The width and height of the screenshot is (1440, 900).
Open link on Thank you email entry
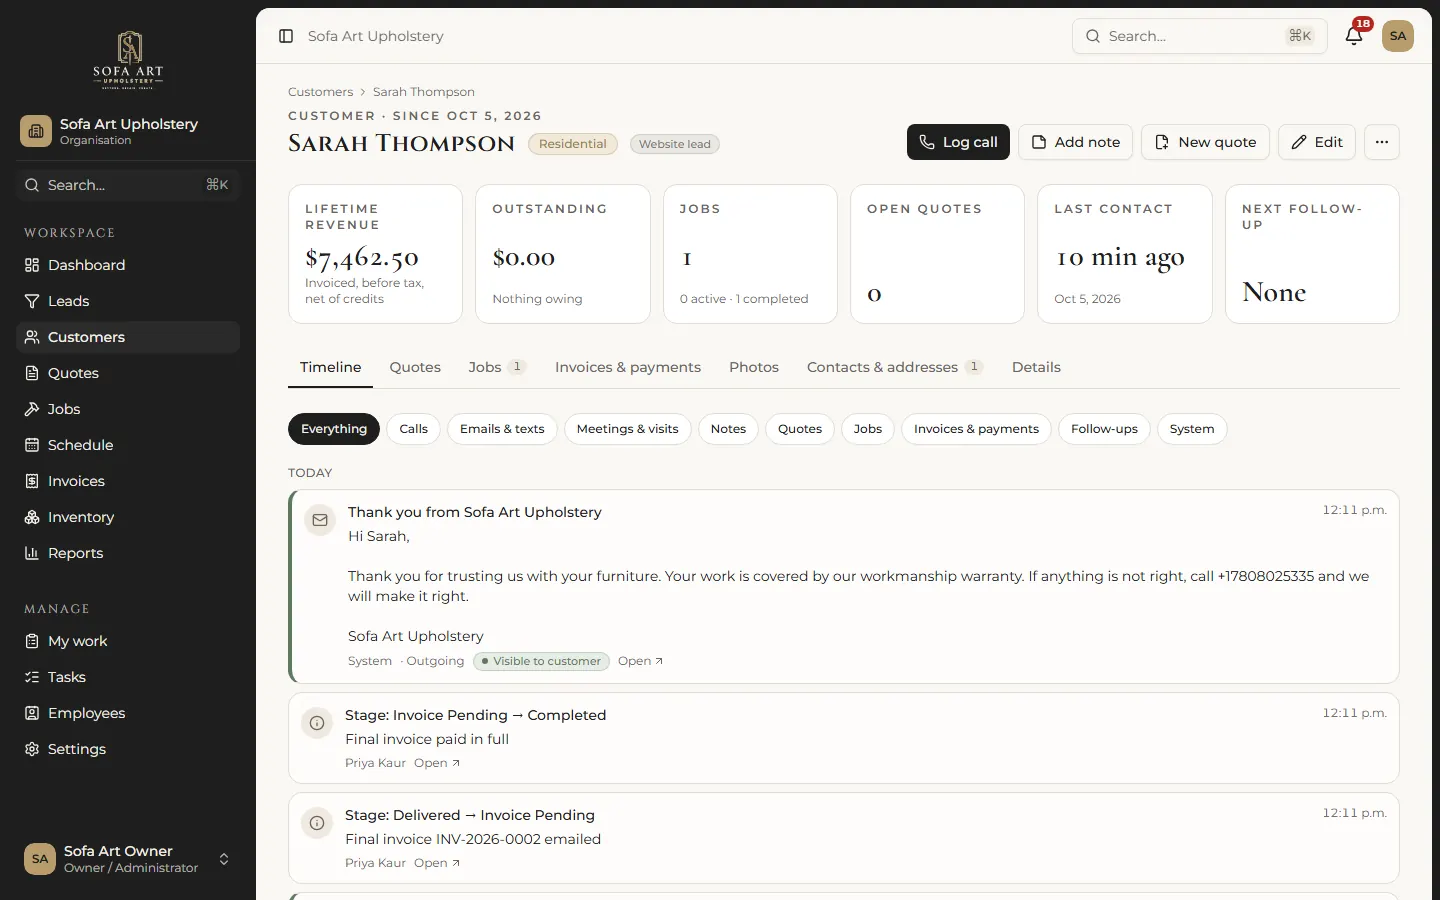point(640,661)
